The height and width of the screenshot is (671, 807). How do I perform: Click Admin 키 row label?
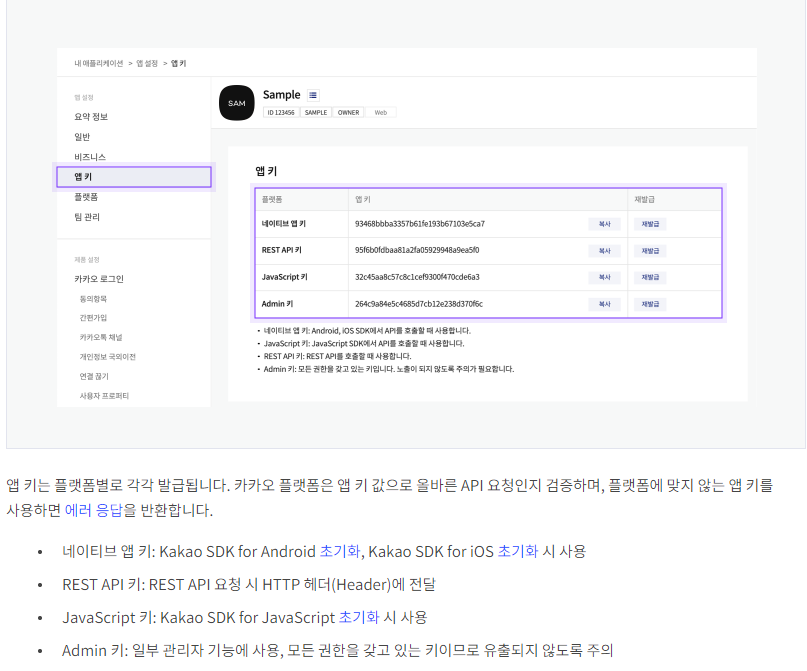pos(277,304)
